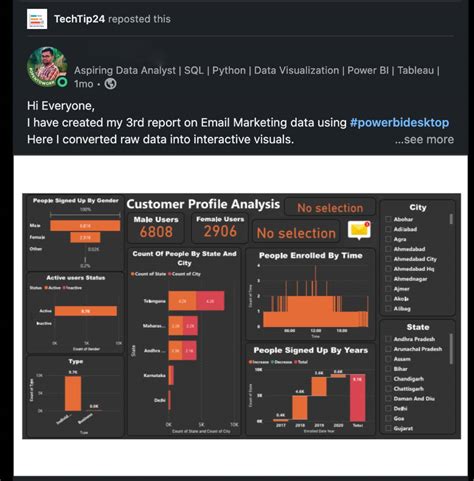Click the City slicer scrollbar
Image resolution: width=474 pixels, height=481 pixels.
451,219
